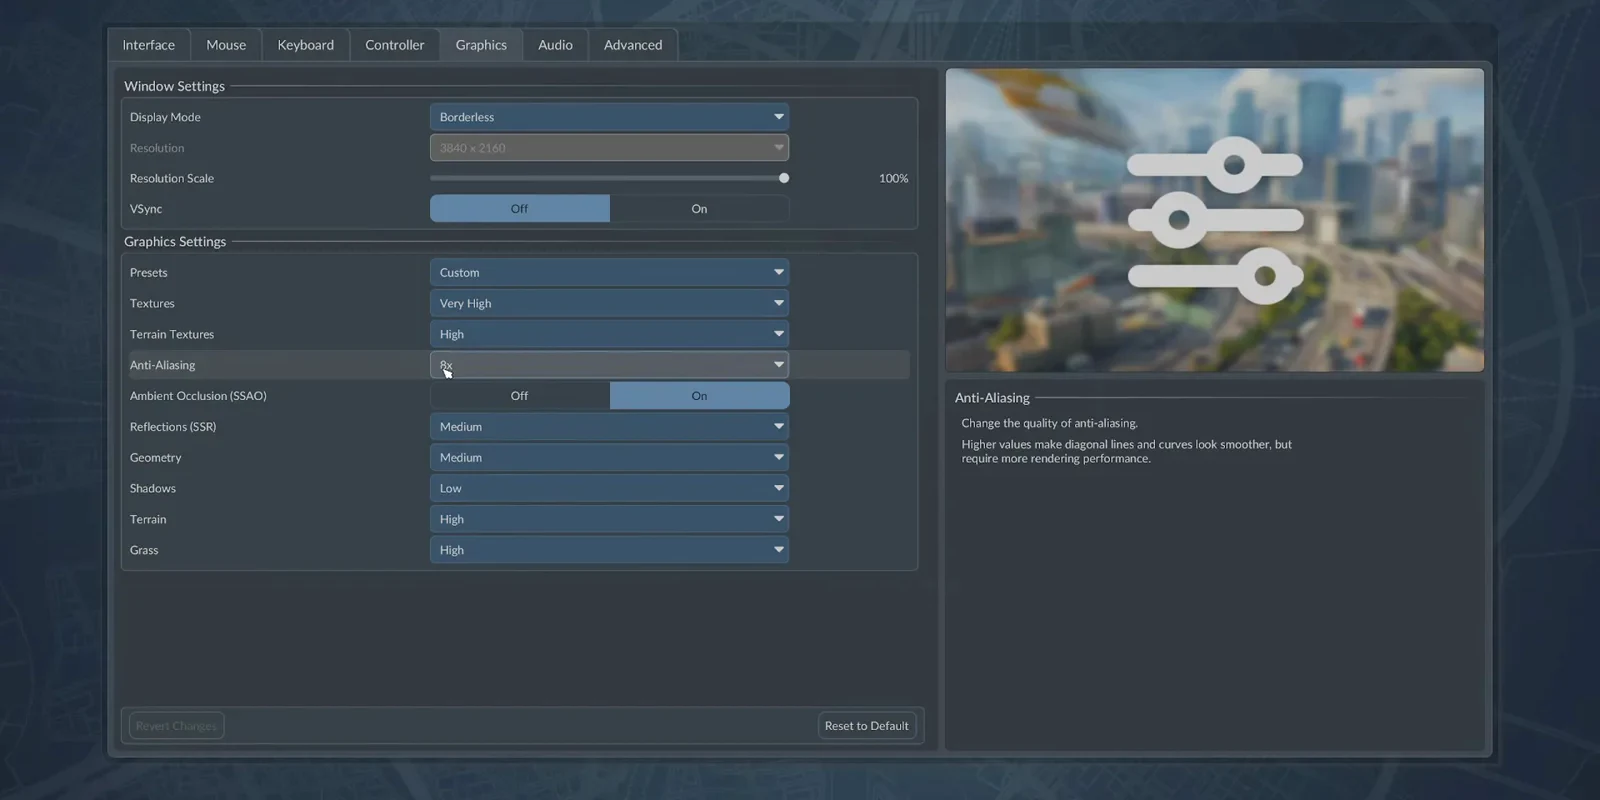This screenshot has width=1600, height=800.
Task: Click the Resolution Scale 100% value
Action: point(894,178)
